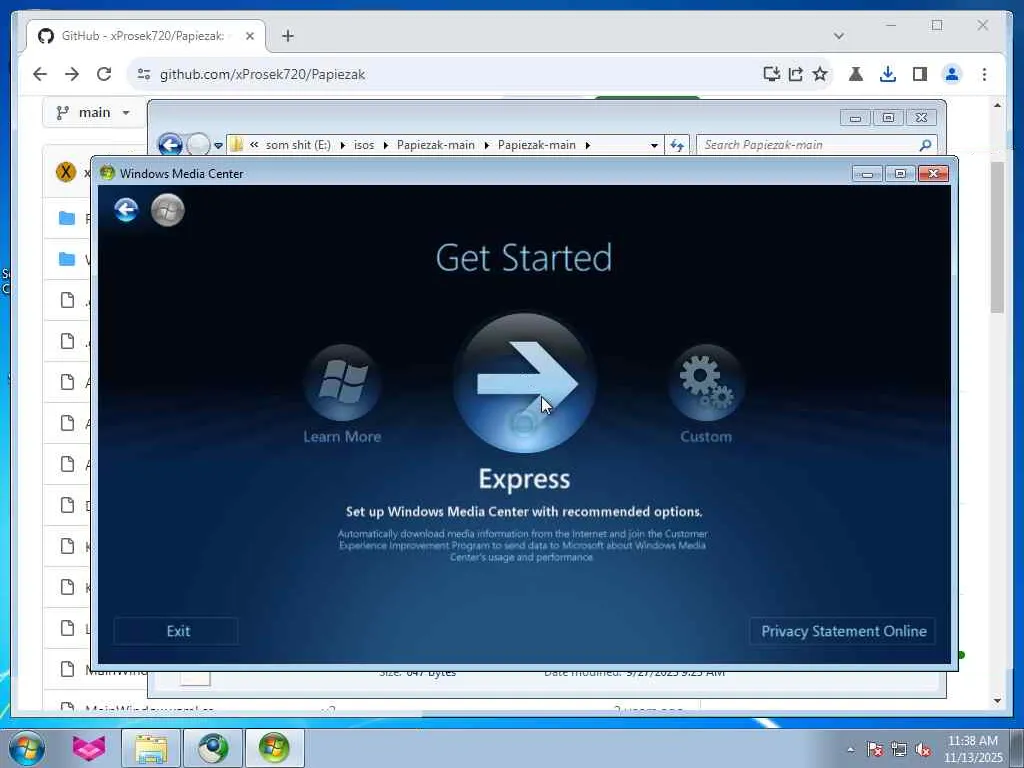Open Chrome downloads icon
Image resolution: width=1024 pixels, height=768 pixels.
tap(888, 74)
